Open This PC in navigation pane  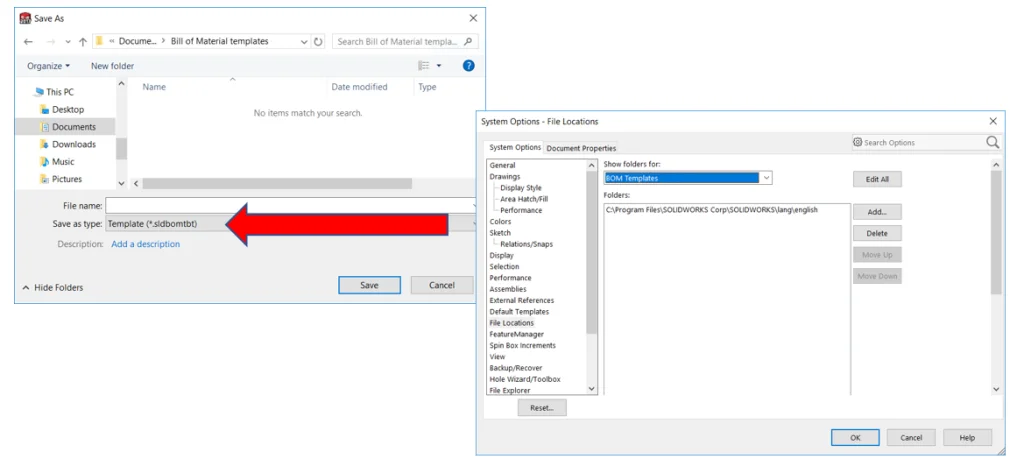(59, 92)
